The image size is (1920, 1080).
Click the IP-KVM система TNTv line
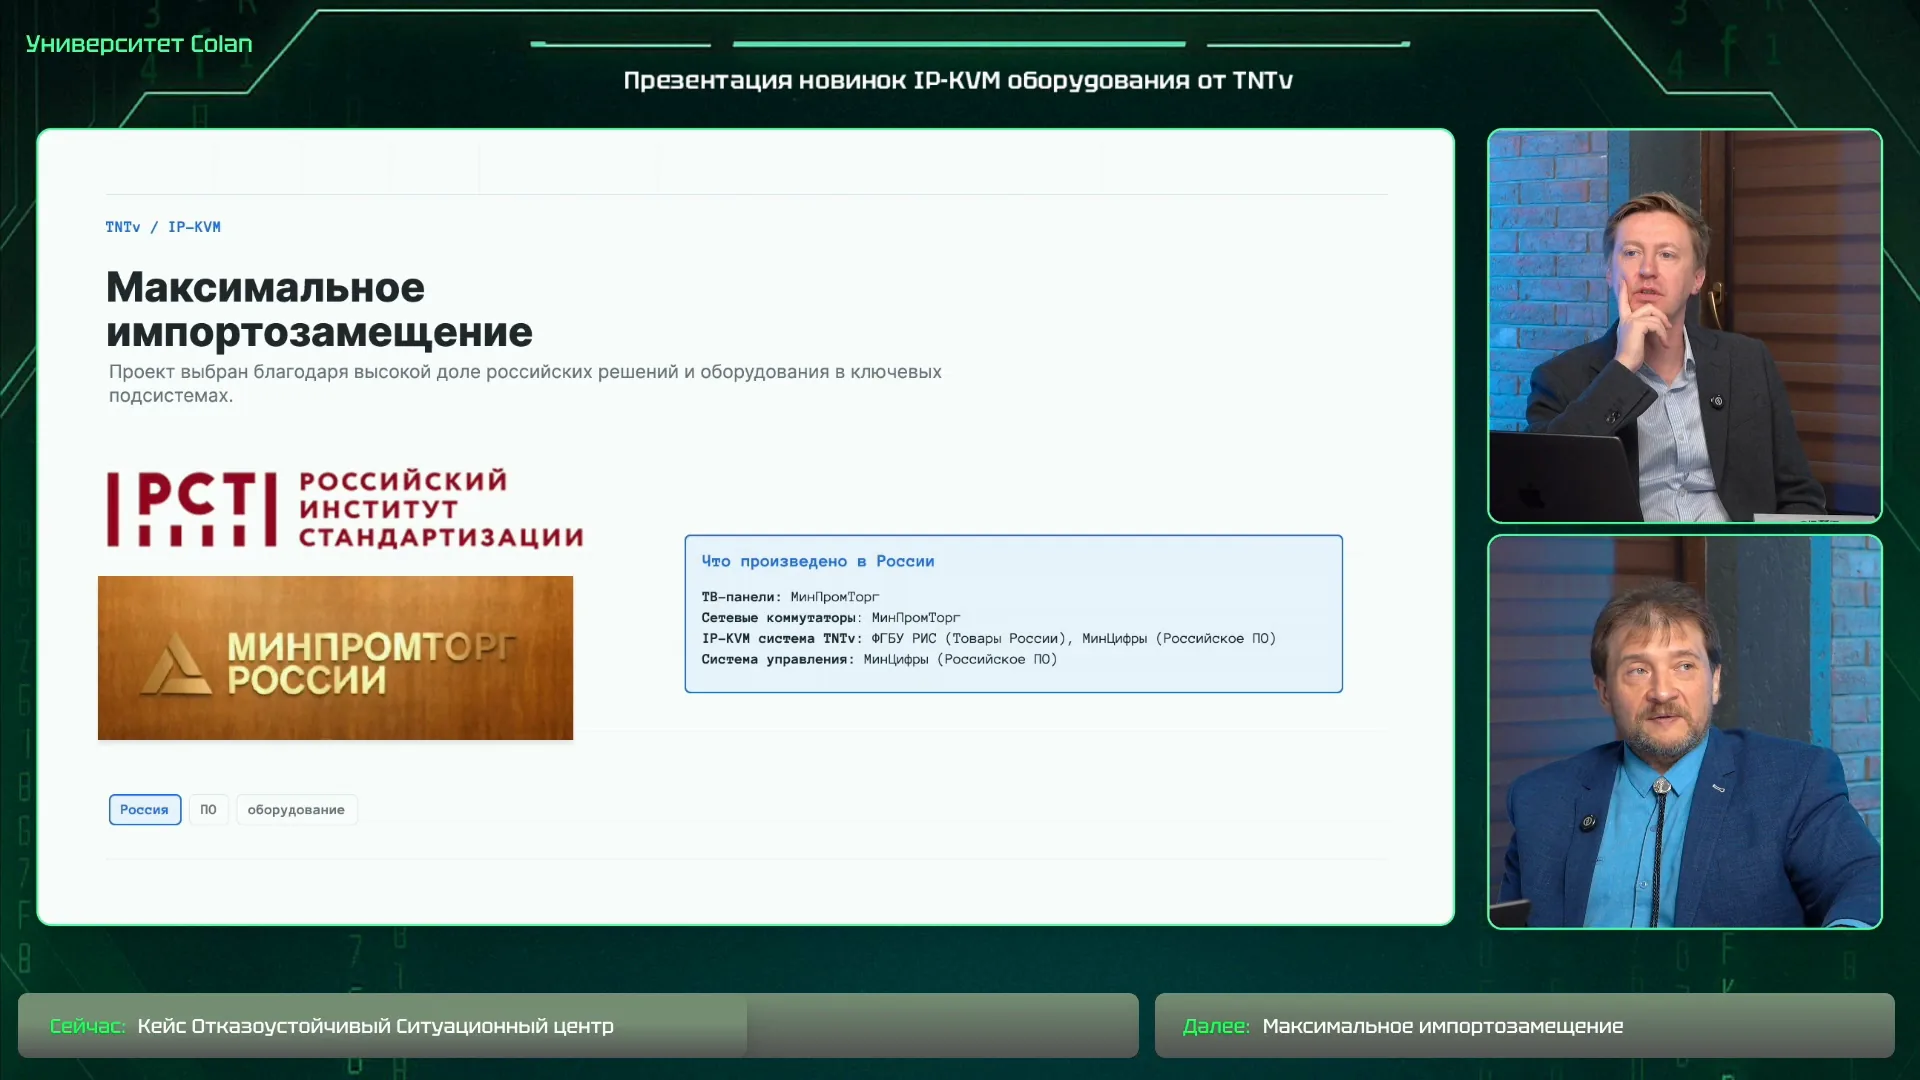click(988, 639)
